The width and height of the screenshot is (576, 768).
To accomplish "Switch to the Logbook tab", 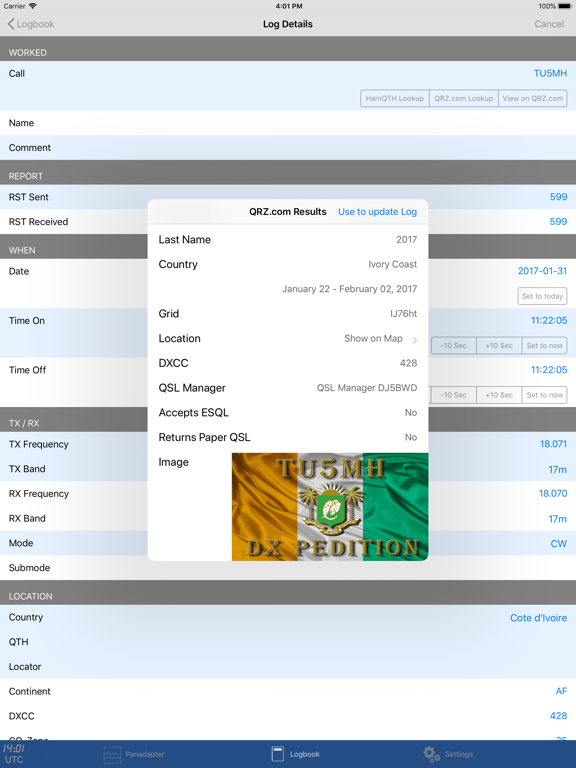I will [295, 754].
